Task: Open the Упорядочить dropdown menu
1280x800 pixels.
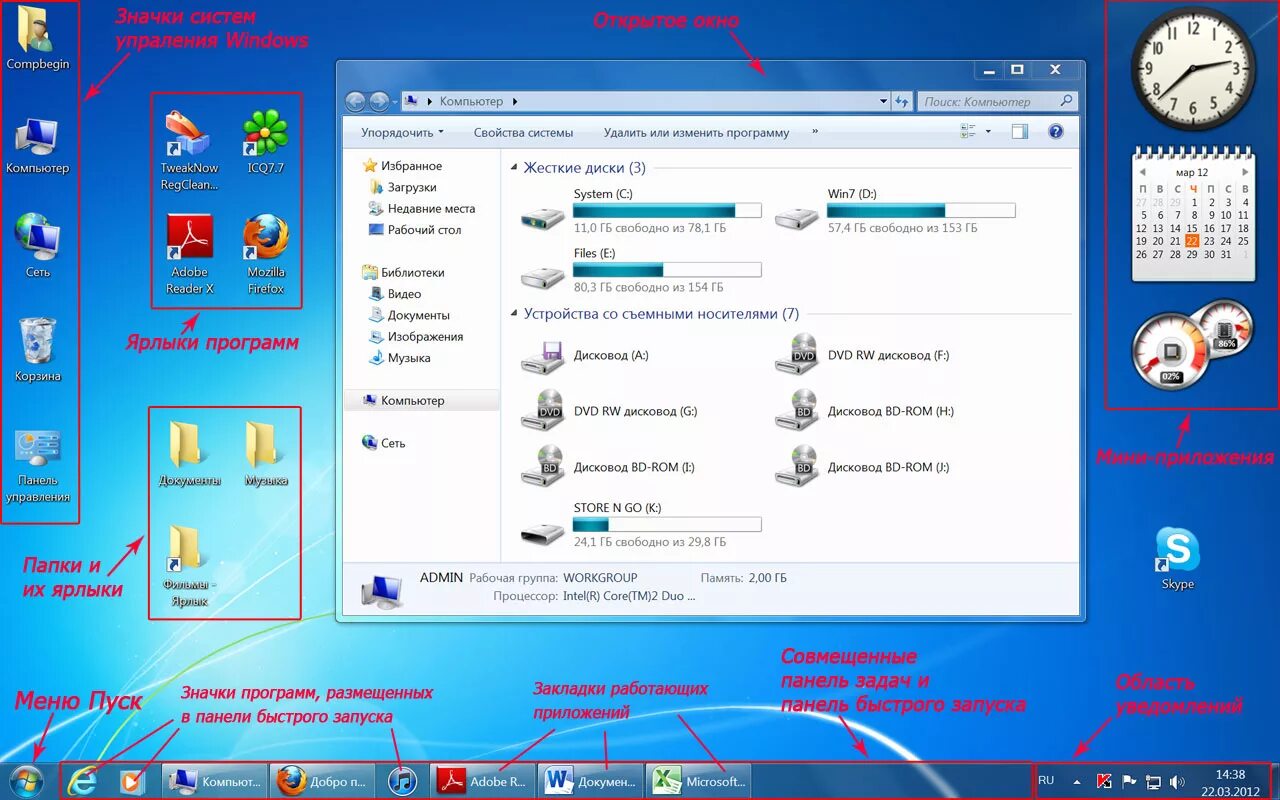Action: (402, 132)
